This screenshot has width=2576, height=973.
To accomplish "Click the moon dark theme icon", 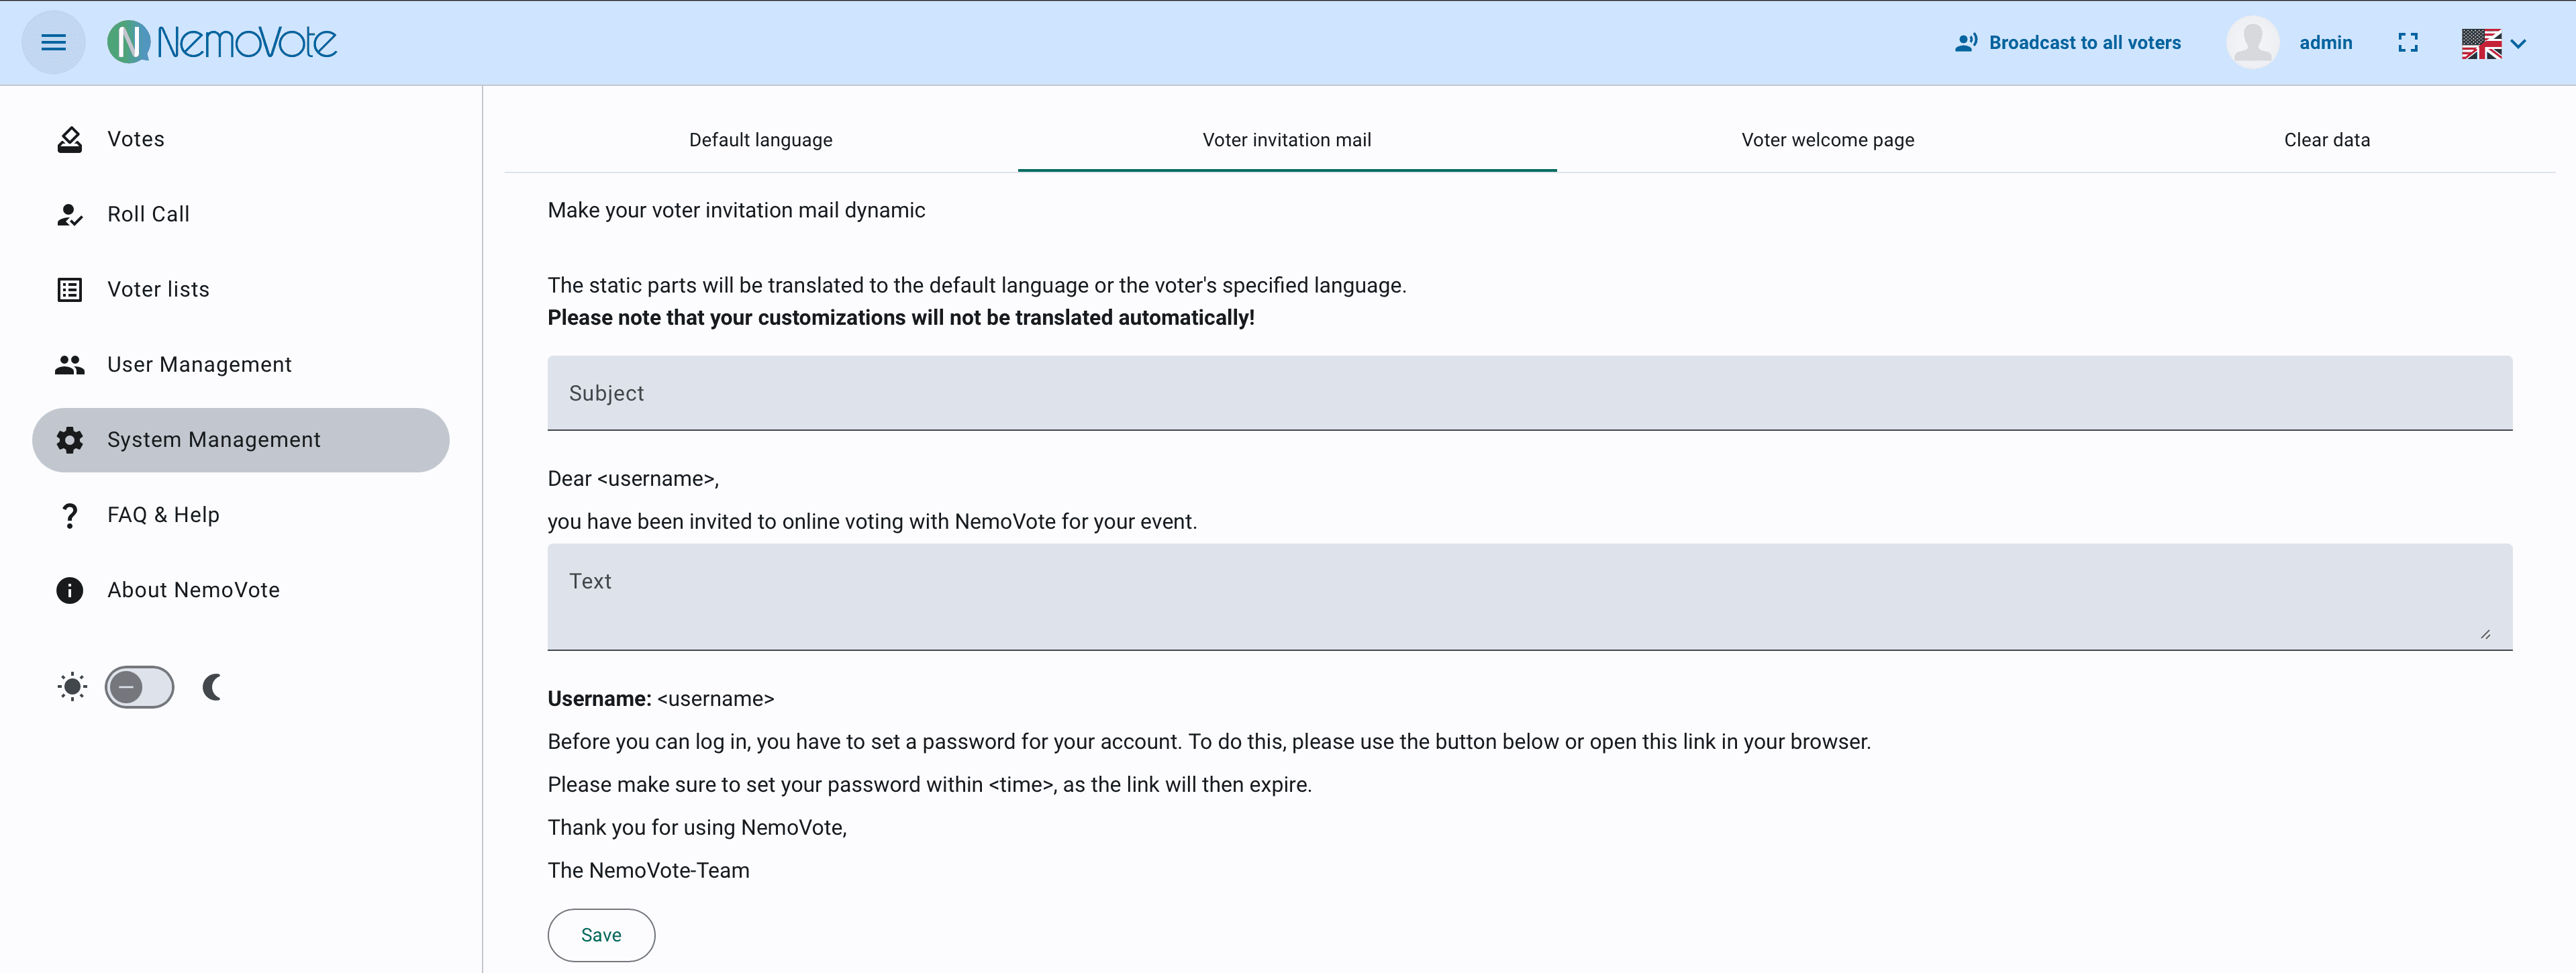I will click(212, 687).
